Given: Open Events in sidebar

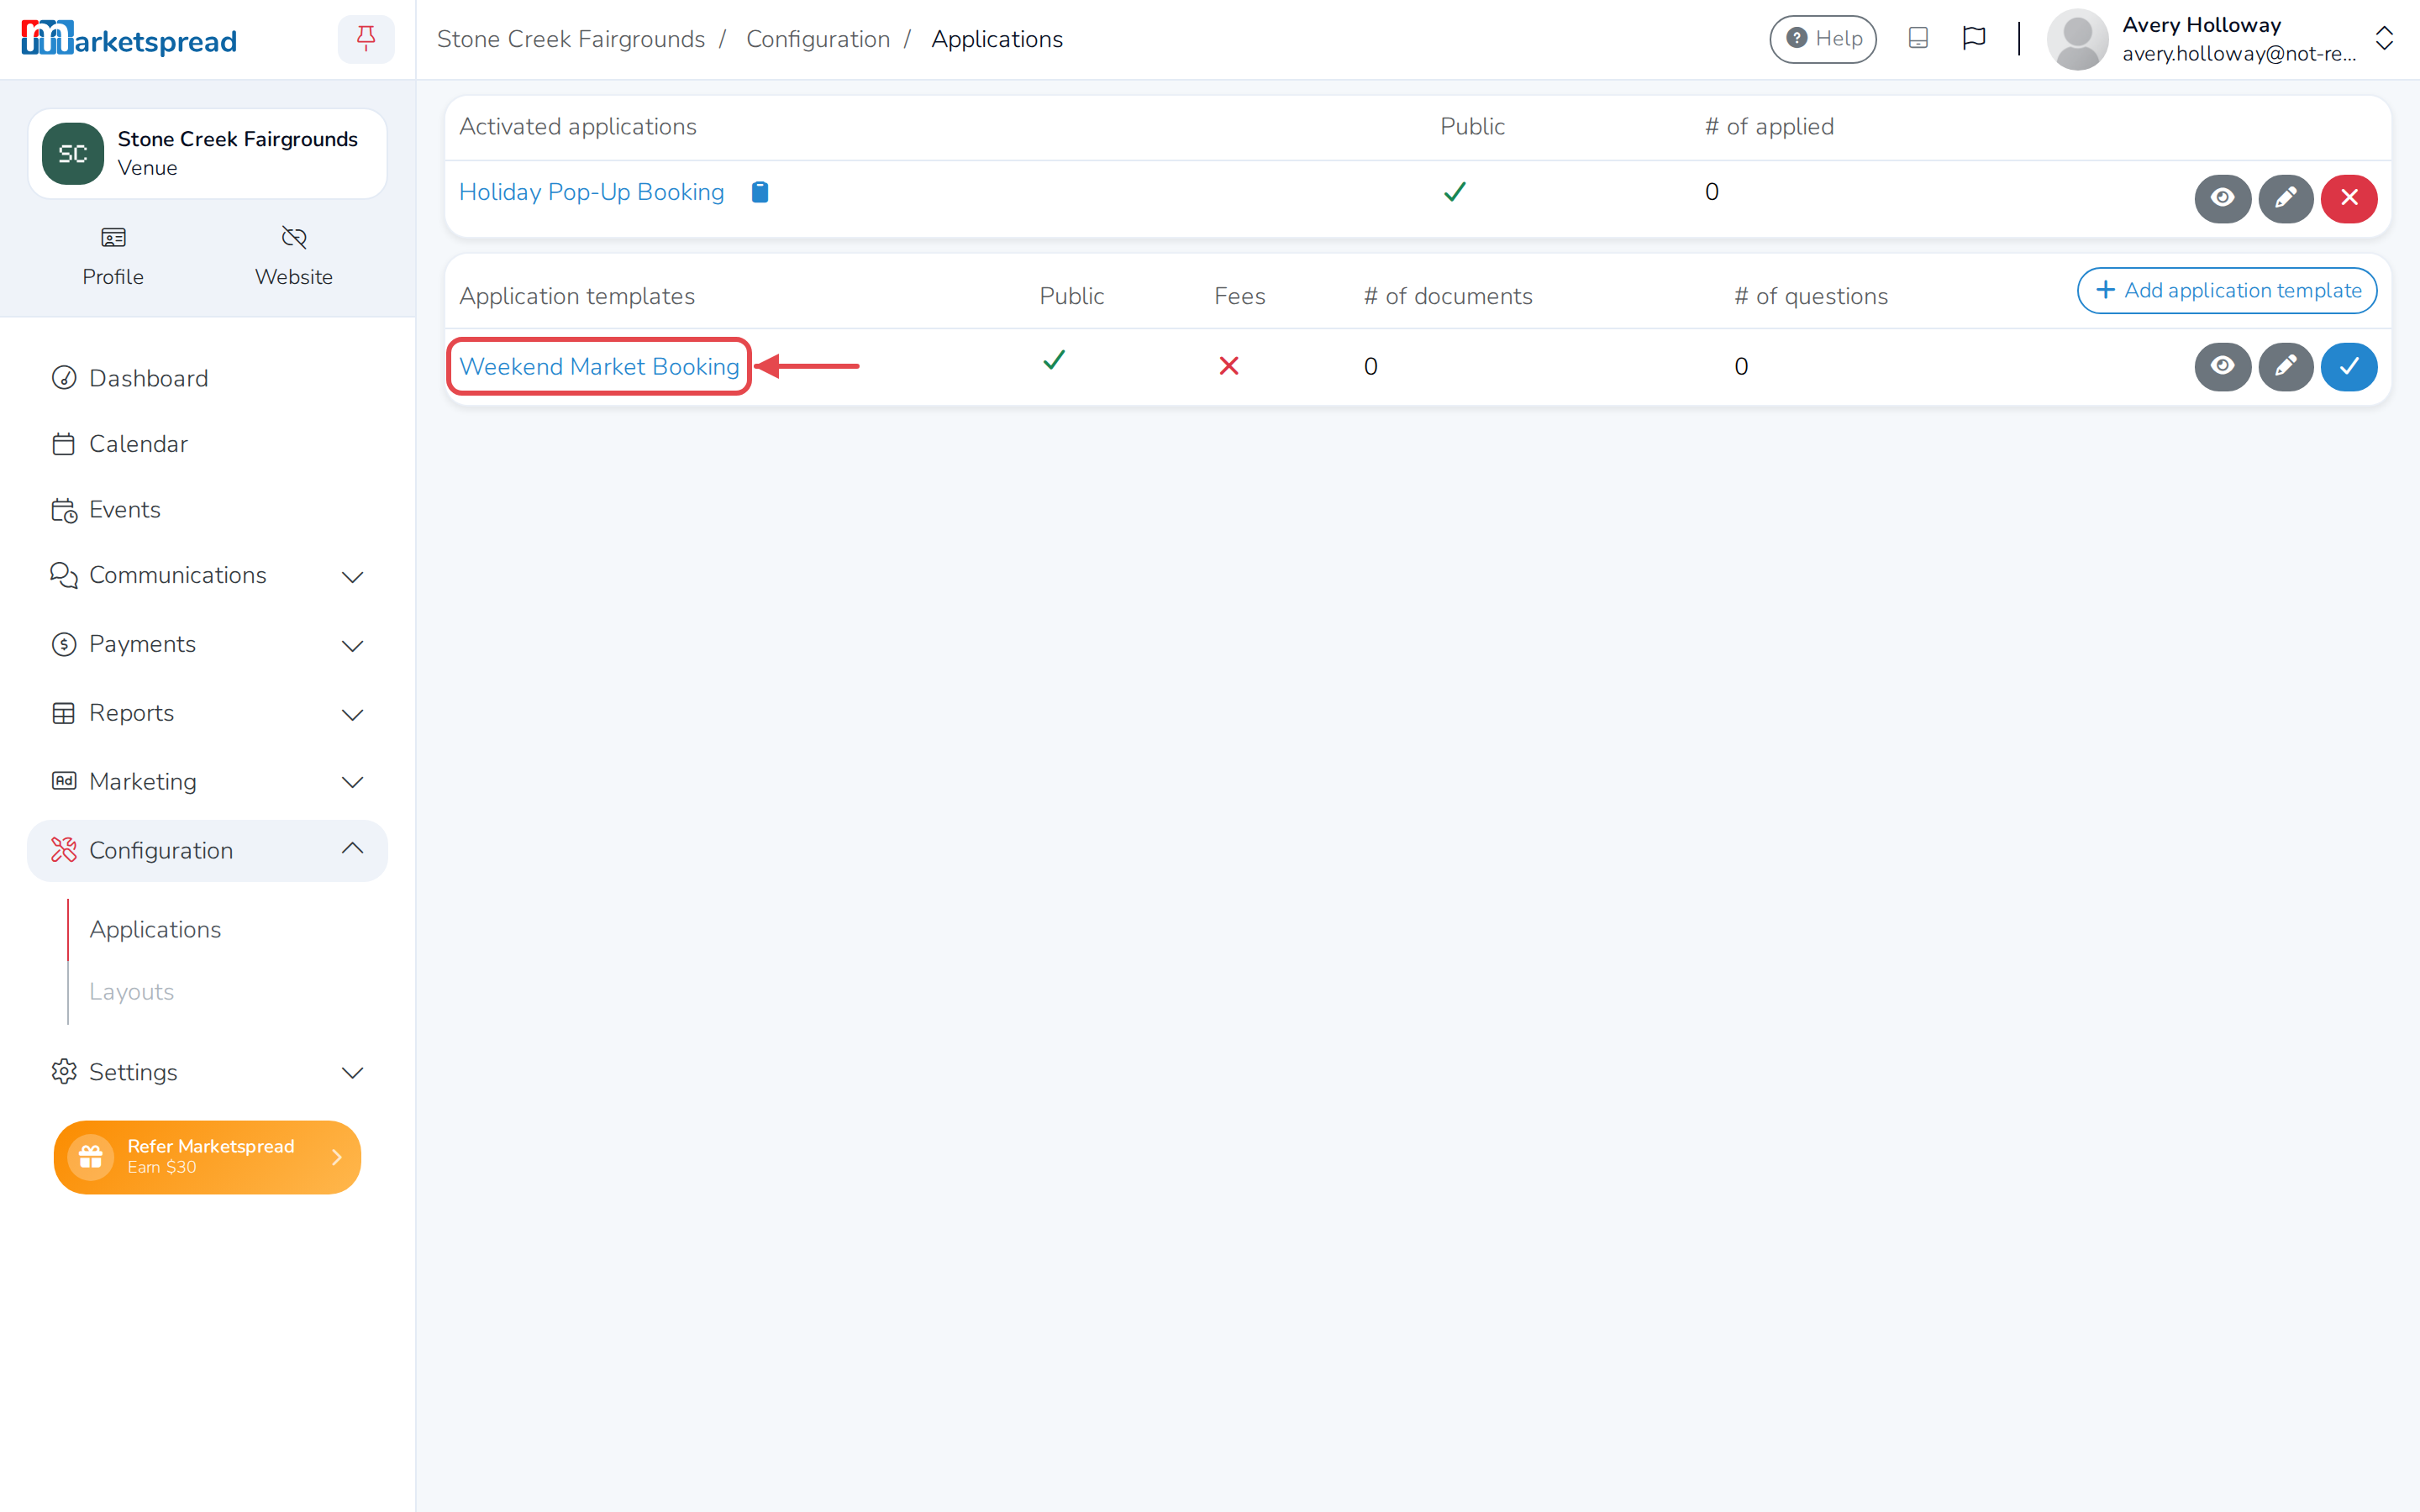Looking at the screenshot, I should [207, 510].
